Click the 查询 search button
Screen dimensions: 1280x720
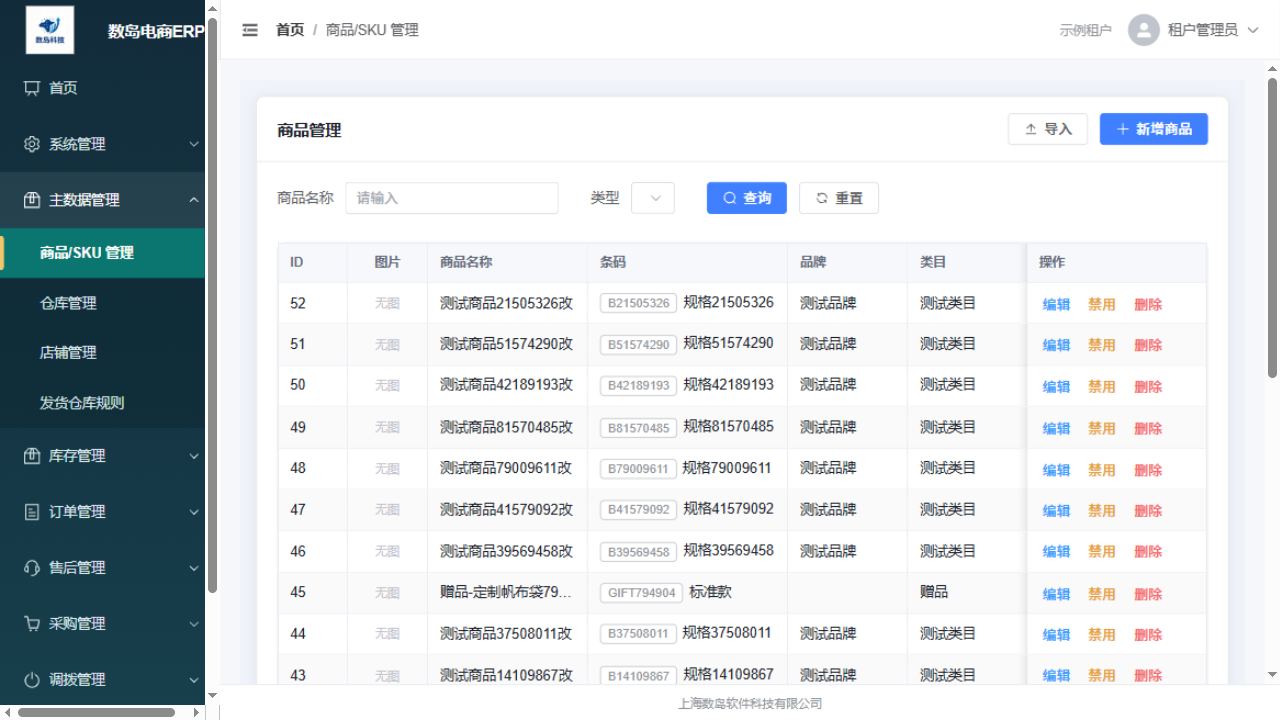click(x=747, y=198)
